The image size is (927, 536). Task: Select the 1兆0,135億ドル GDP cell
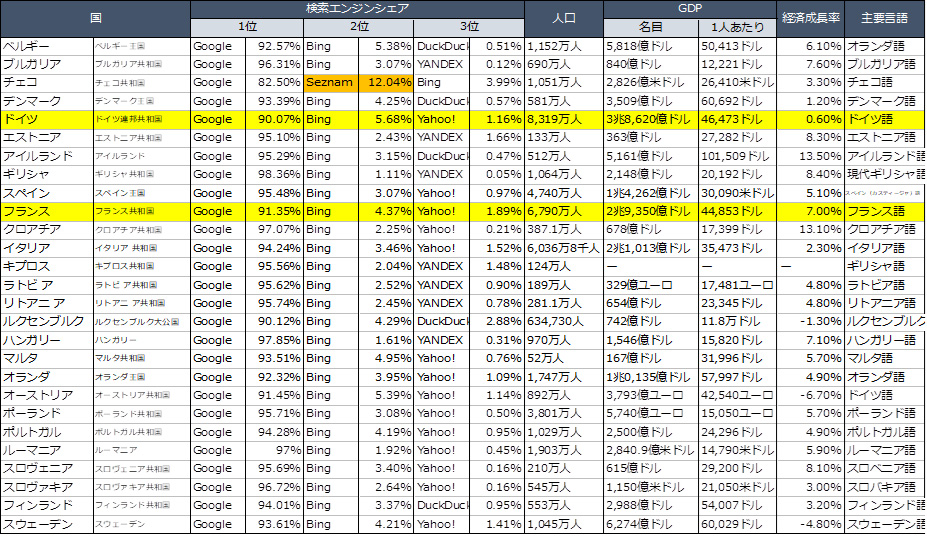[650, 376]
